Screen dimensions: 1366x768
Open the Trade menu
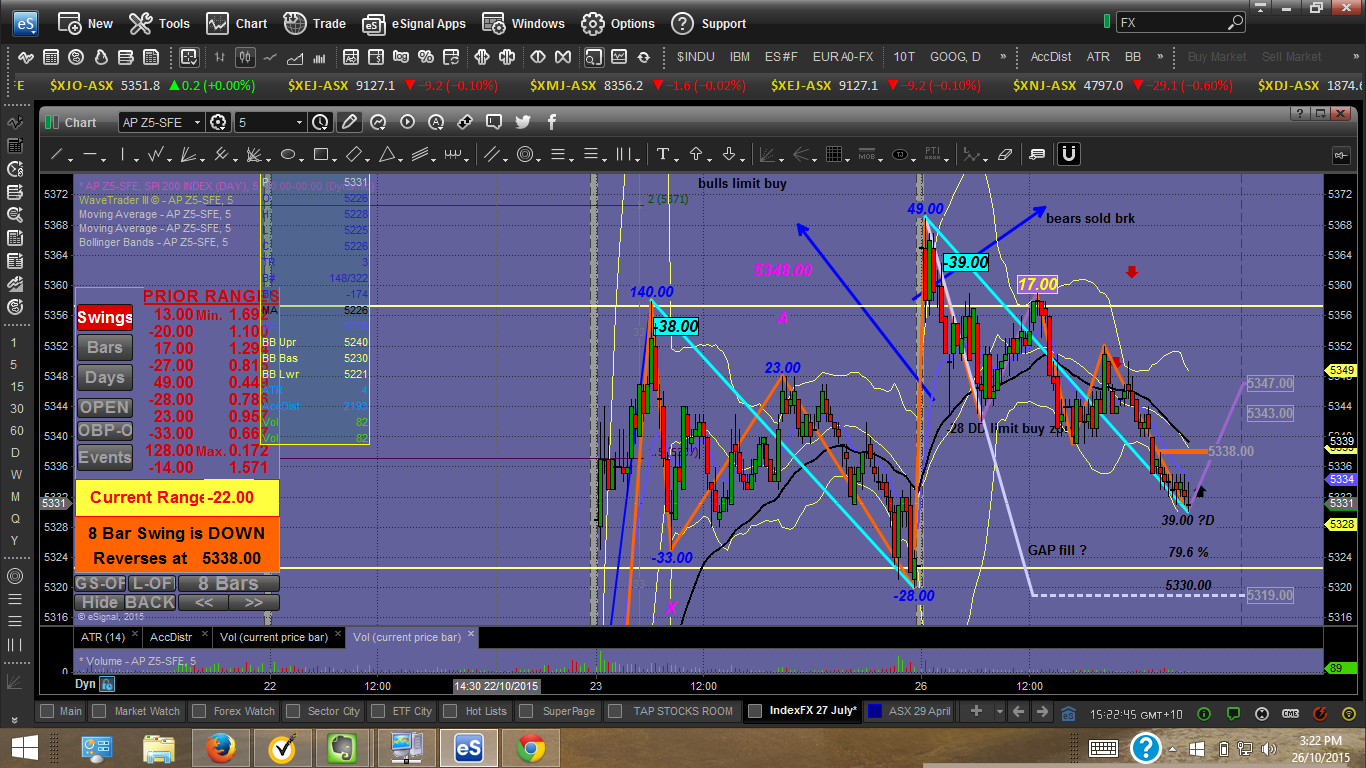(314, 23)
